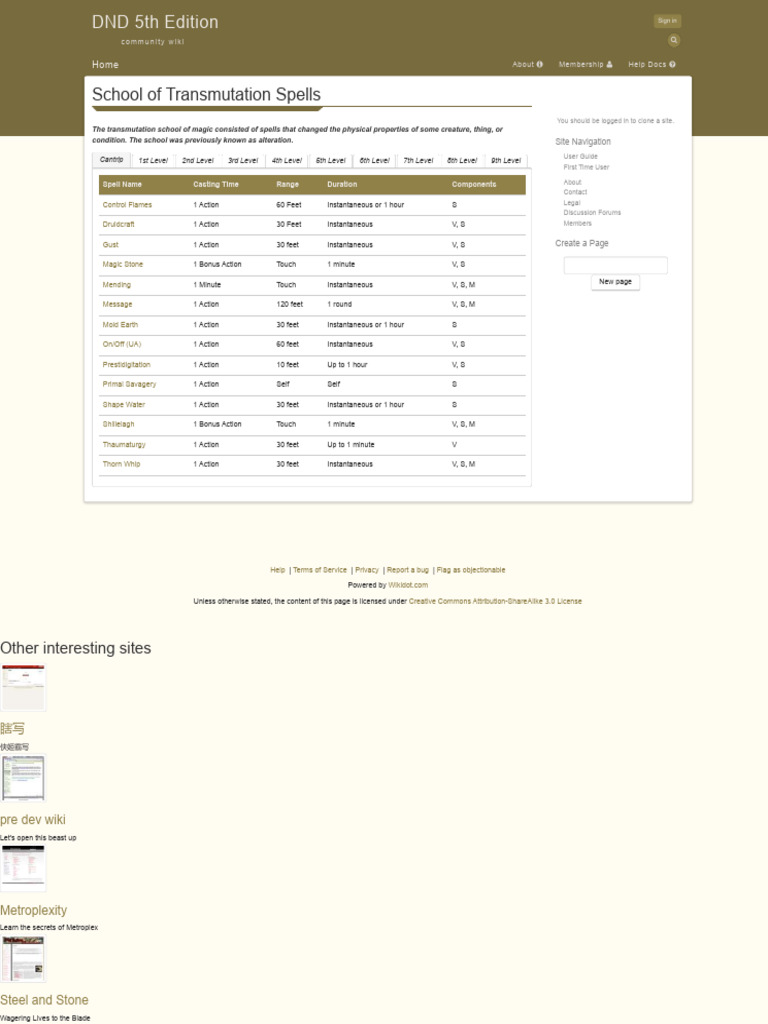Open the Magic Stone spell link
Image resolution: width=768 pixels, height=1024 pixels.
[x=122, y=264]
